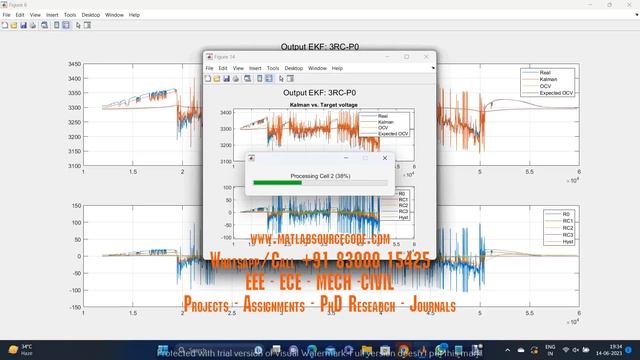Click dock arrow at right of background figure menu bar
640x360 pixels.
click(637, 15)
